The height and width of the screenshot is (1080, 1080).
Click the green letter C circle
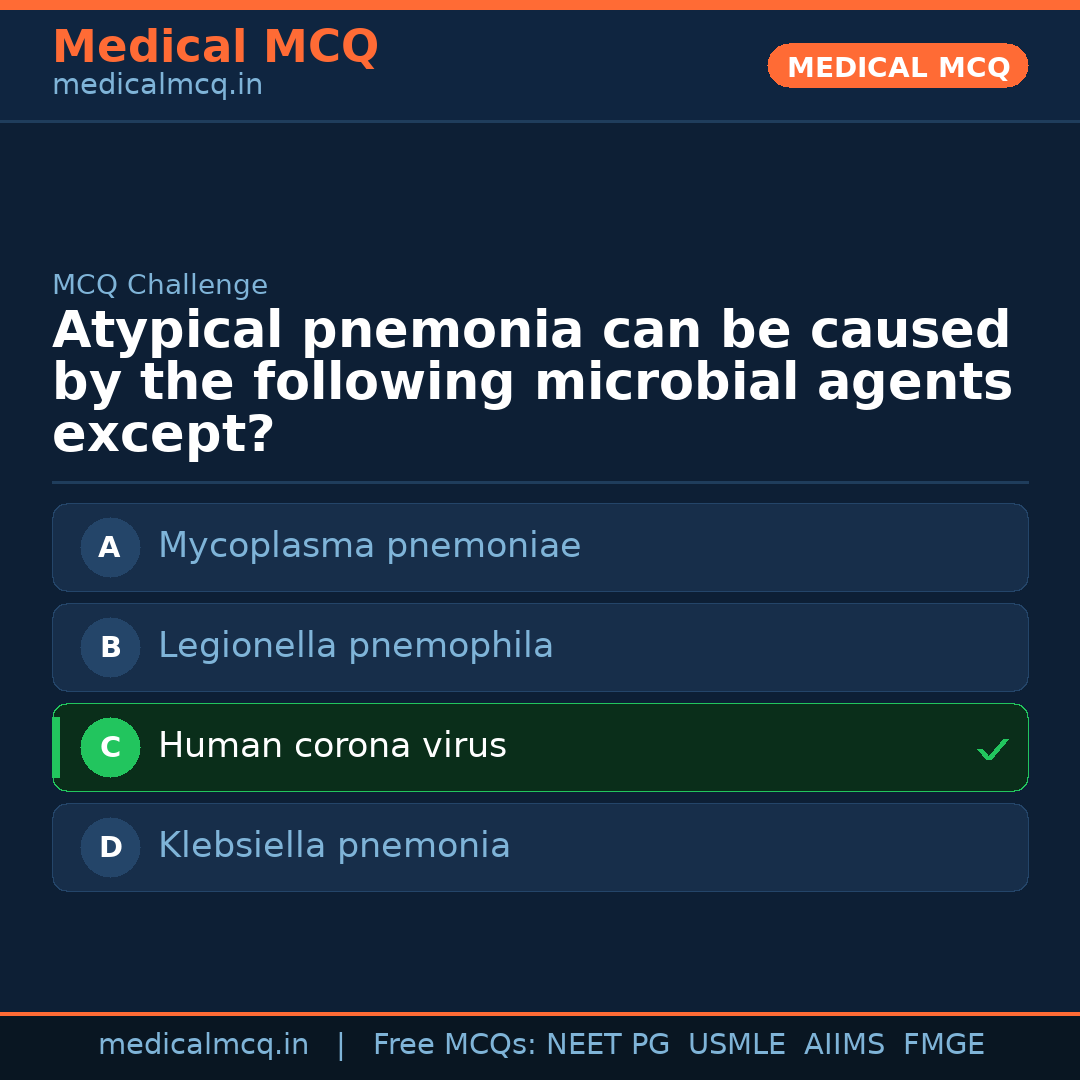pos(110,747)
